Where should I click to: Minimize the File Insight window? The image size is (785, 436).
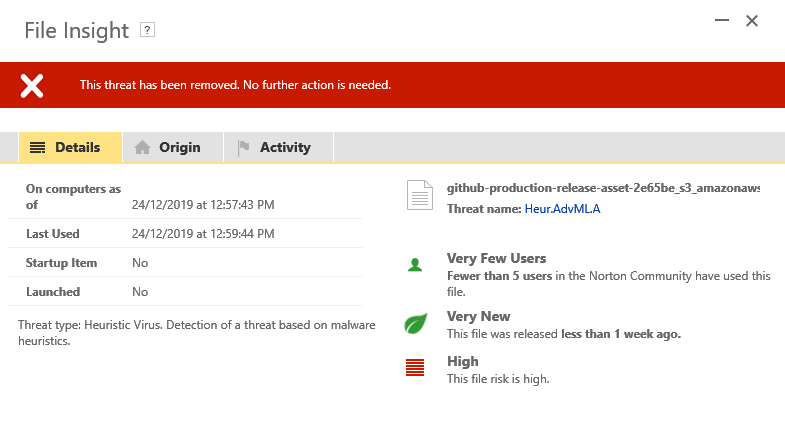tap(720, 20)
